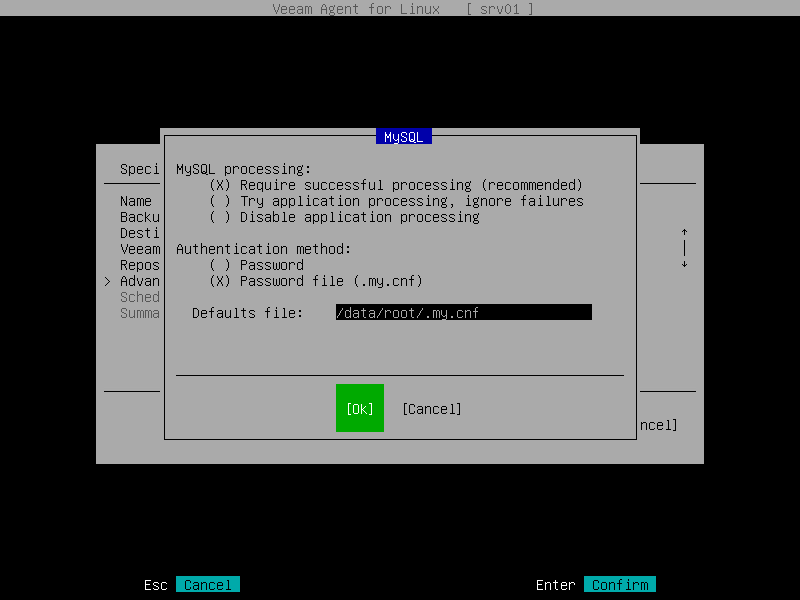Click the Defaults file path field
Screen dimensions: 800x600
pyautogui.click(x=464, y=312)
